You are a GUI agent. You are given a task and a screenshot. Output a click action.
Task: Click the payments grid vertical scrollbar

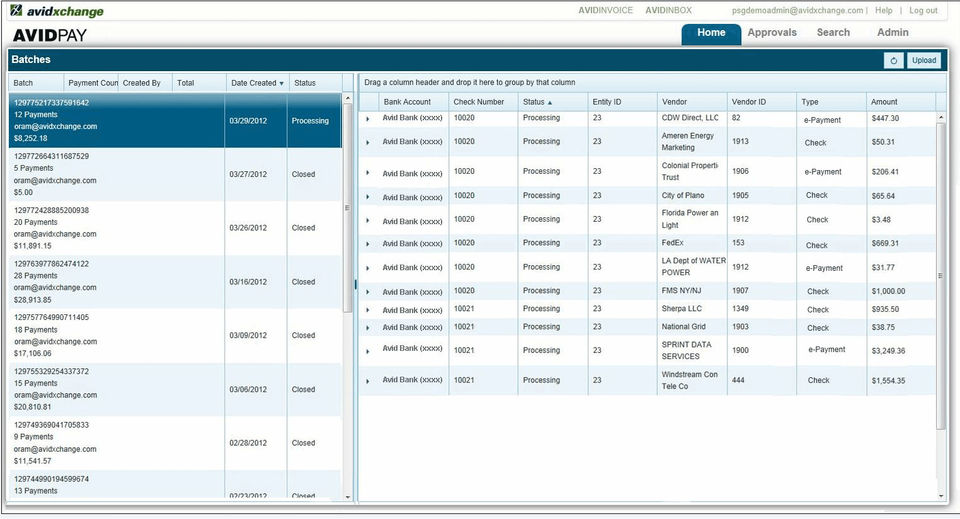point(941,275)
